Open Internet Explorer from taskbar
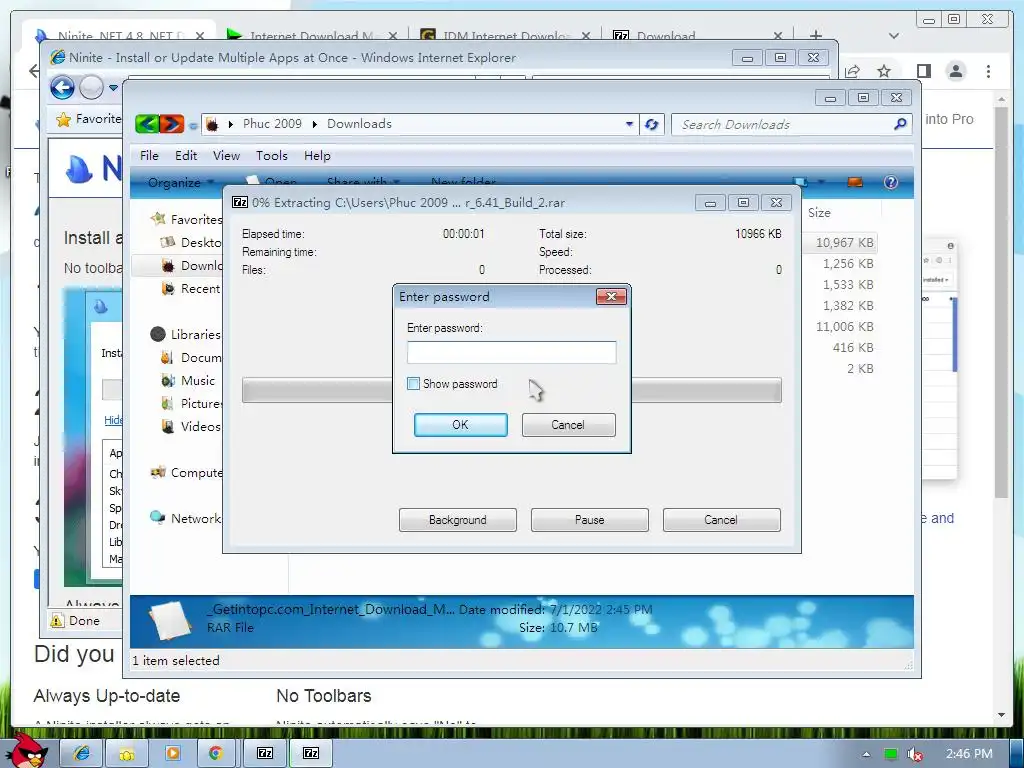Viewport: 1024px width, 768px height. (x=82, y=753)
